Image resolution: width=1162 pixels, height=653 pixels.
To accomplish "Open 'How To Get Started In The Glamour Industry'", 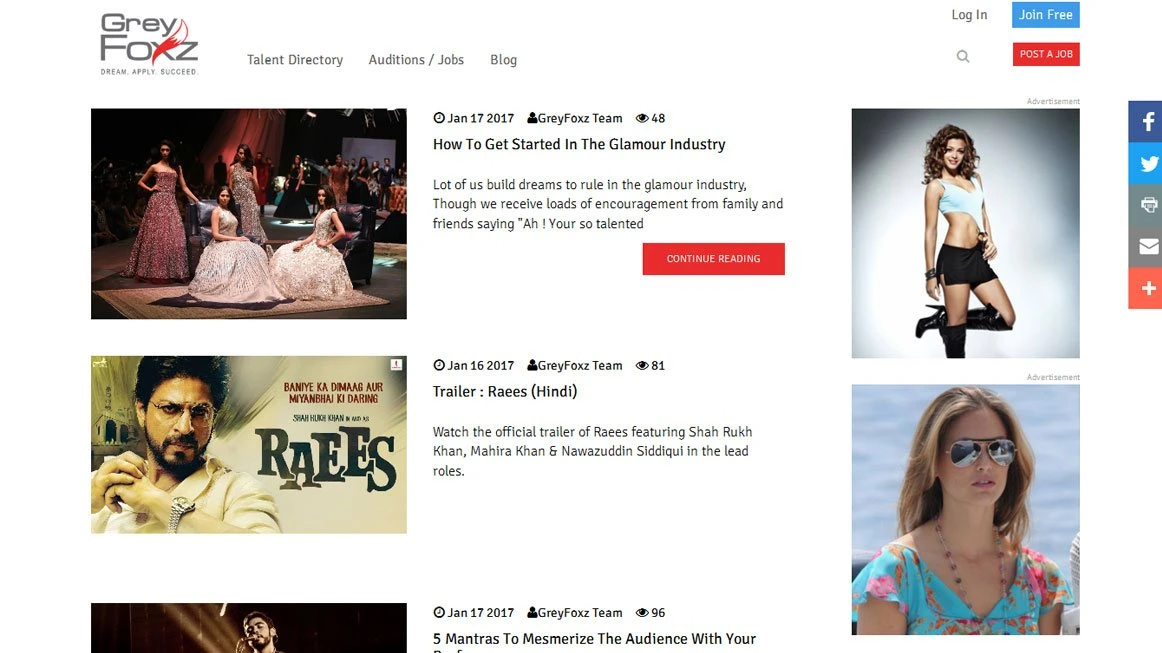I will point(579,144).
